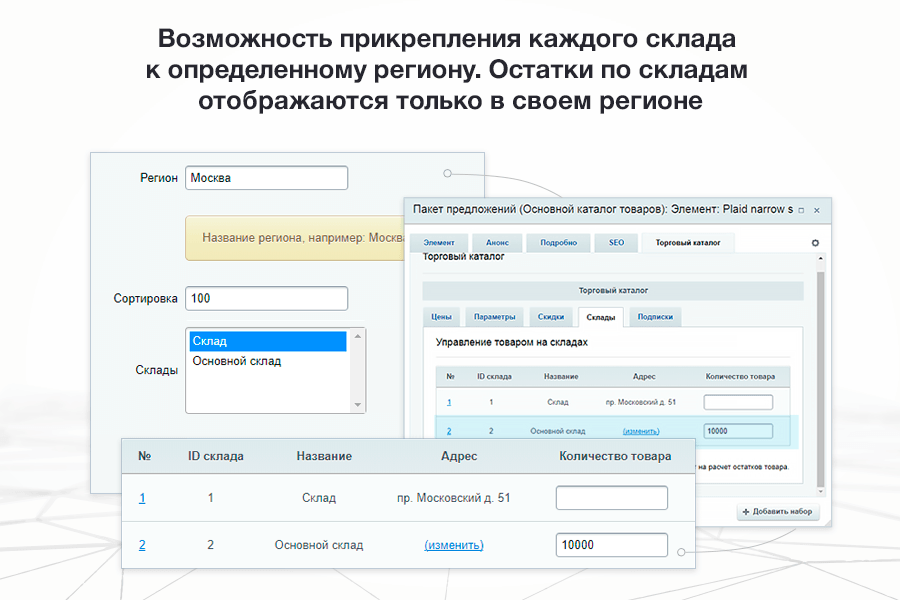Viewport: 900px width, 600px height.
Task: Select Основной склад in the Склады list
Action: coord(267,361)
